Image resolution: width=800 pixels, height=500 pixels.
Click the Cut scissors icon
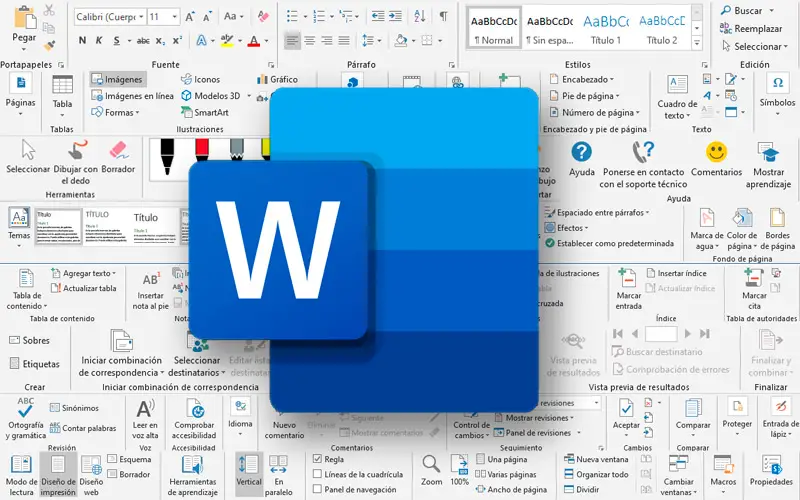click(49, 10)
